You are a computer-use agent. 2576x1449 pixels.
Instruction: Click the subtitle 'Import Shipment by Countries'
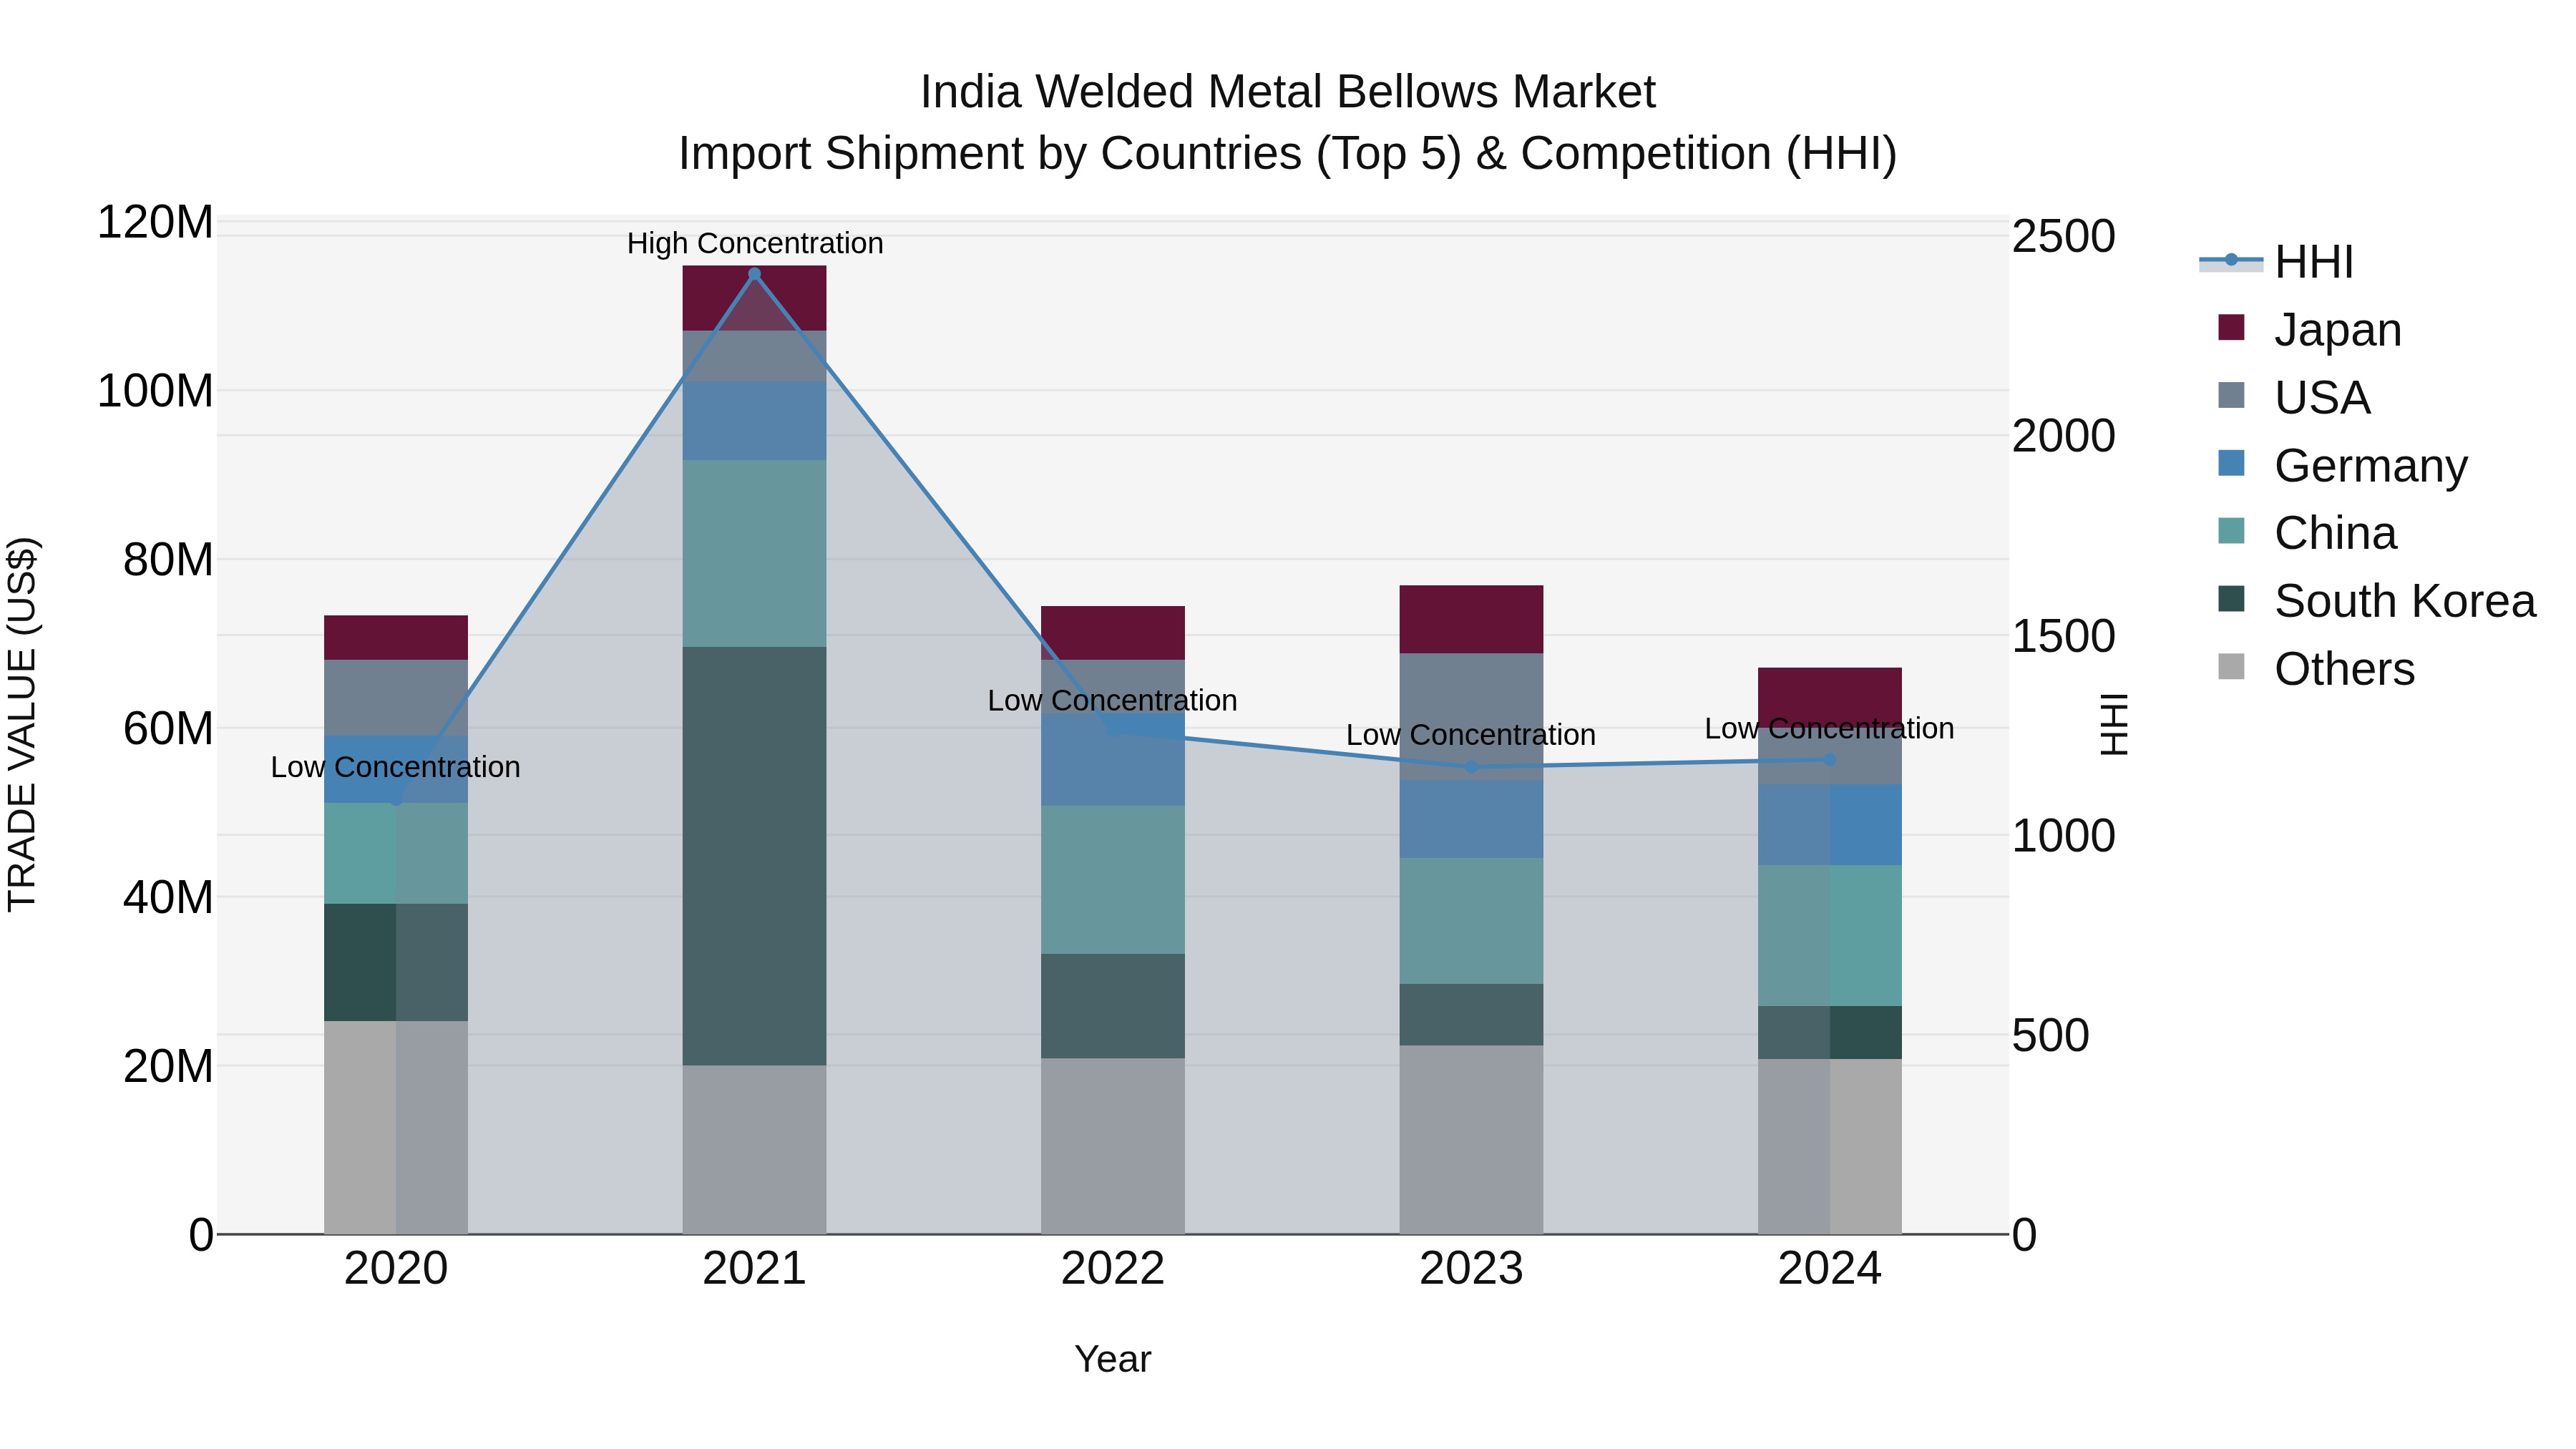pos(990,154)
